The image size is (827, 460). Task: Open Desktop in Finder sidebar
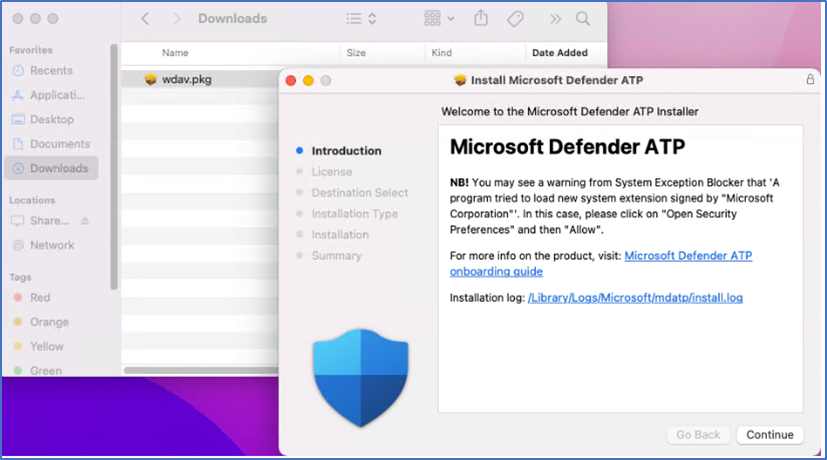pos(51,119)
